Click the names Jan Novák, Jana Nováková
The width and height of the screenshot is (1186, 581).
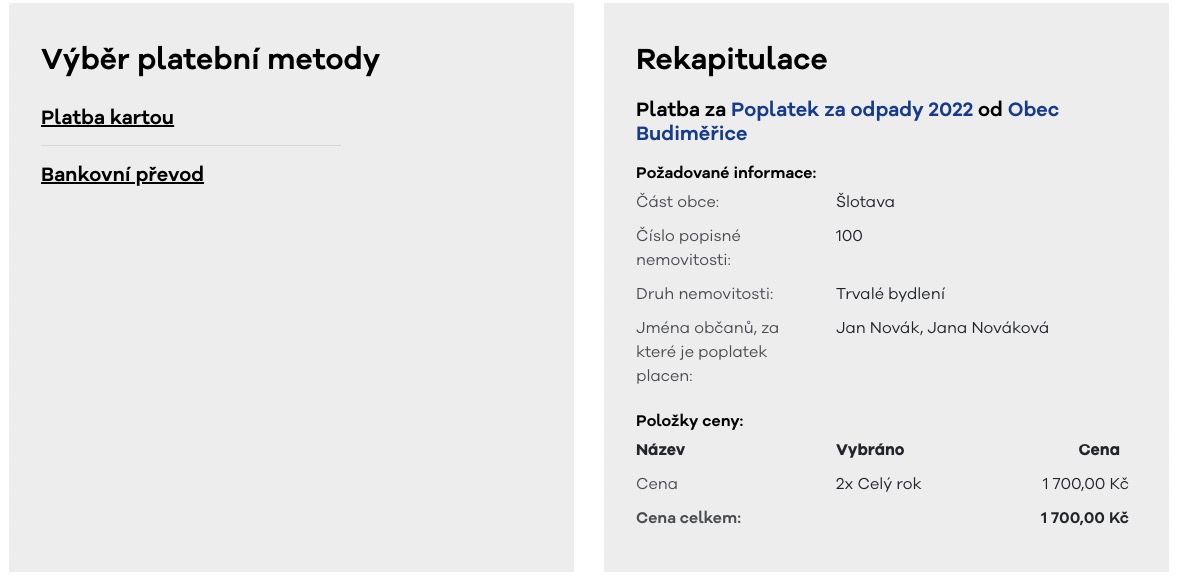(942, 328)
